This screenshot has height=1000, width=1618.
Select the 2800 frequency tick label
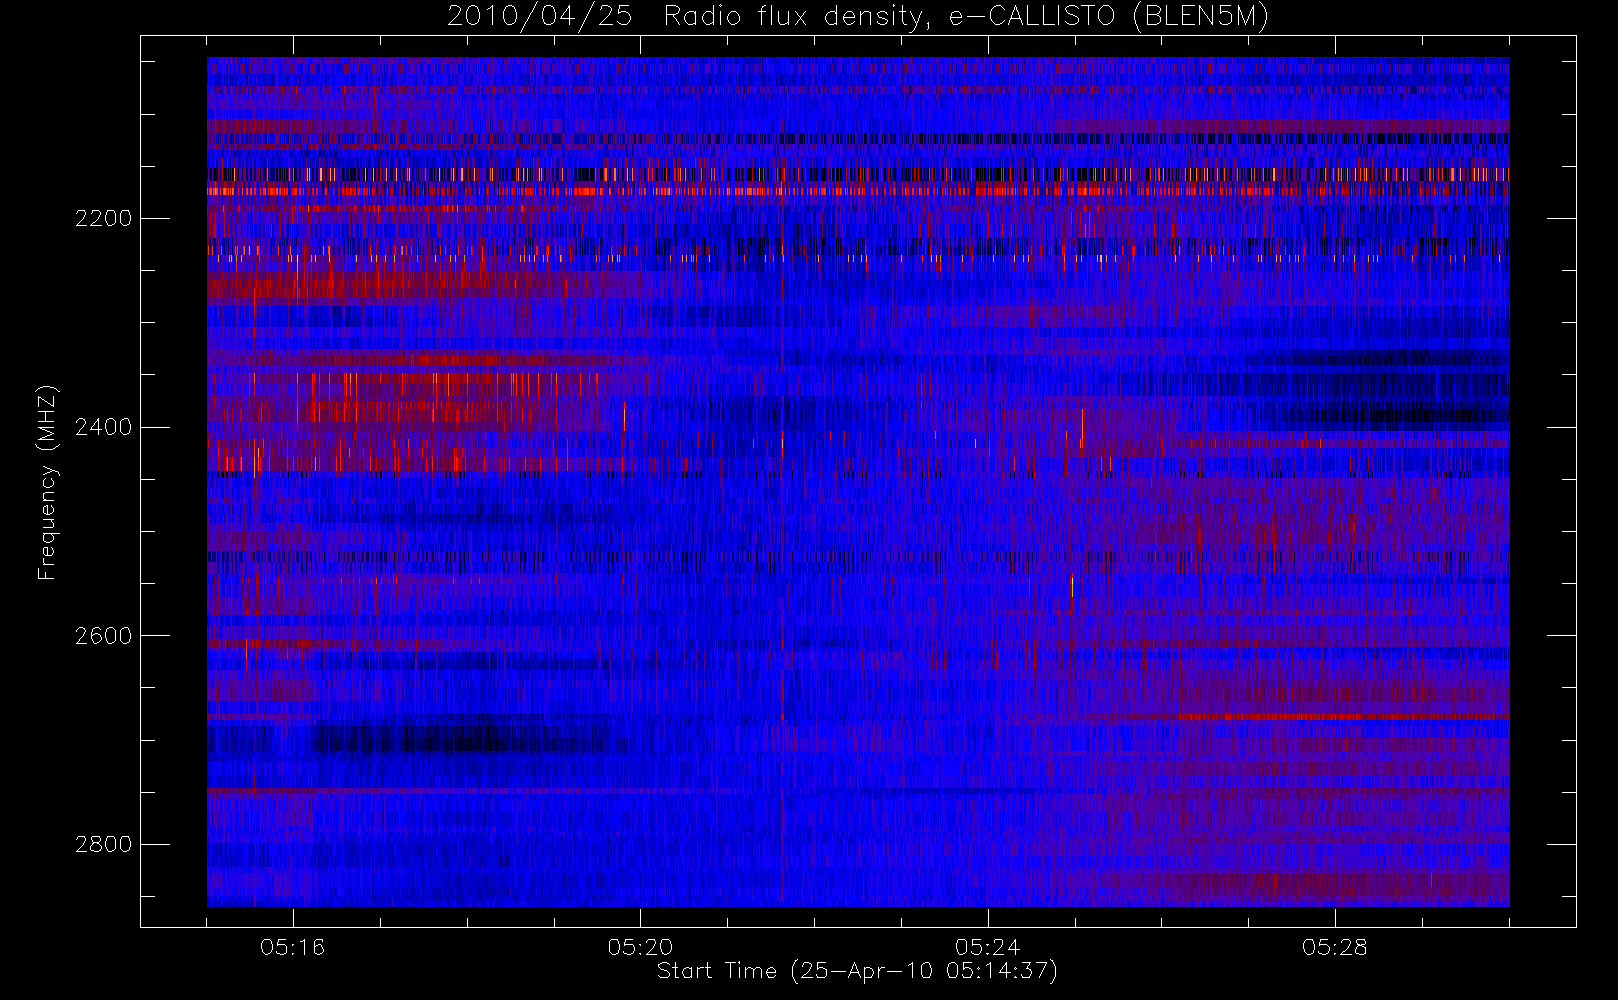coord(104,845)
